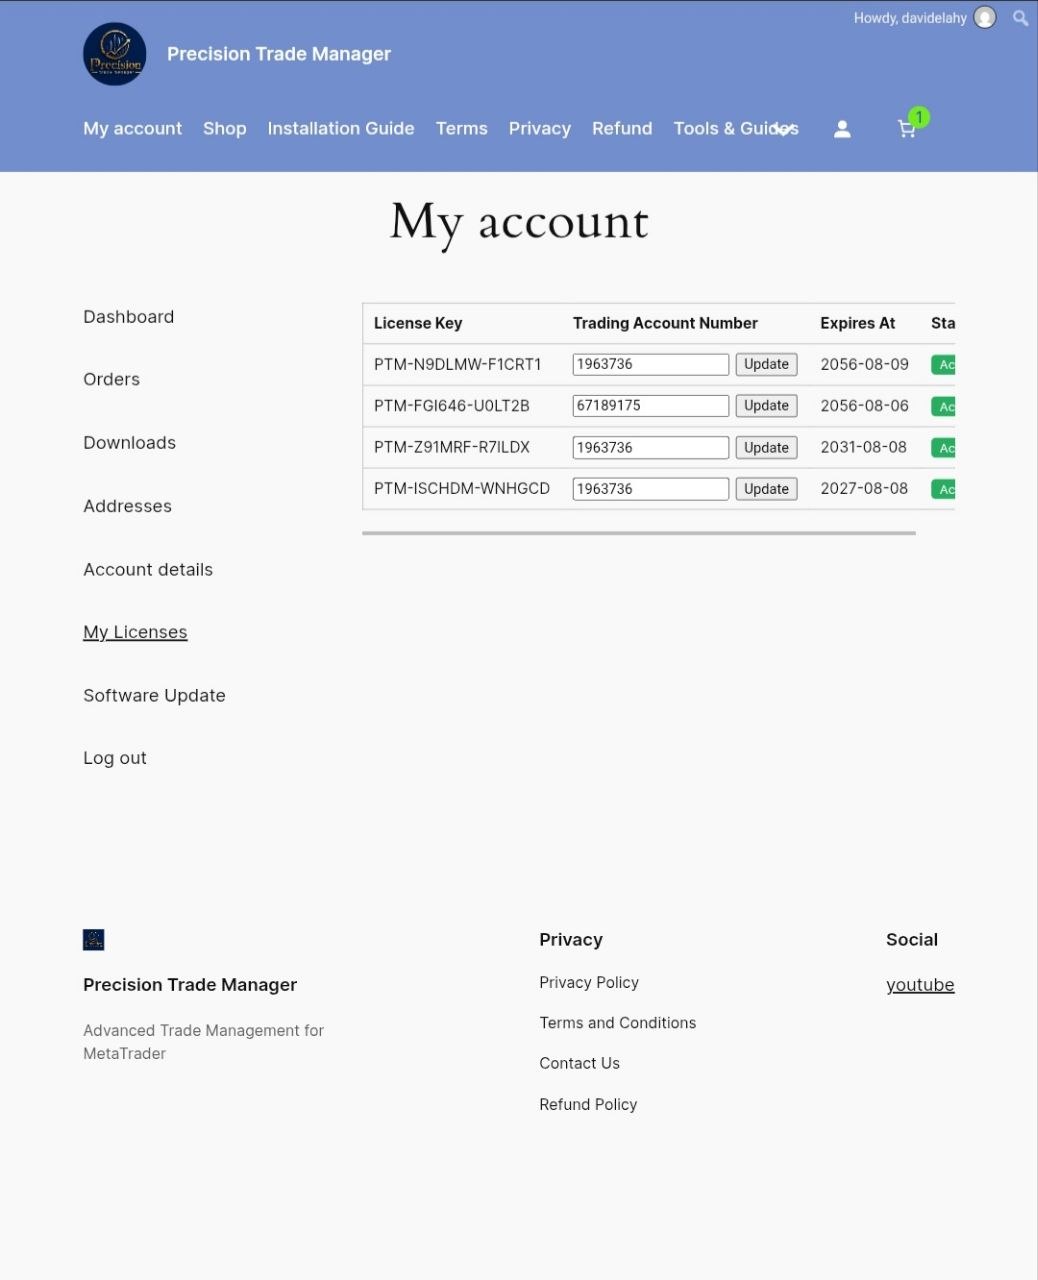Open Orders in the account sidebar
The width and height of the screenshot is (1038, 1280).
pyautogui.click(x=112, y=379)
